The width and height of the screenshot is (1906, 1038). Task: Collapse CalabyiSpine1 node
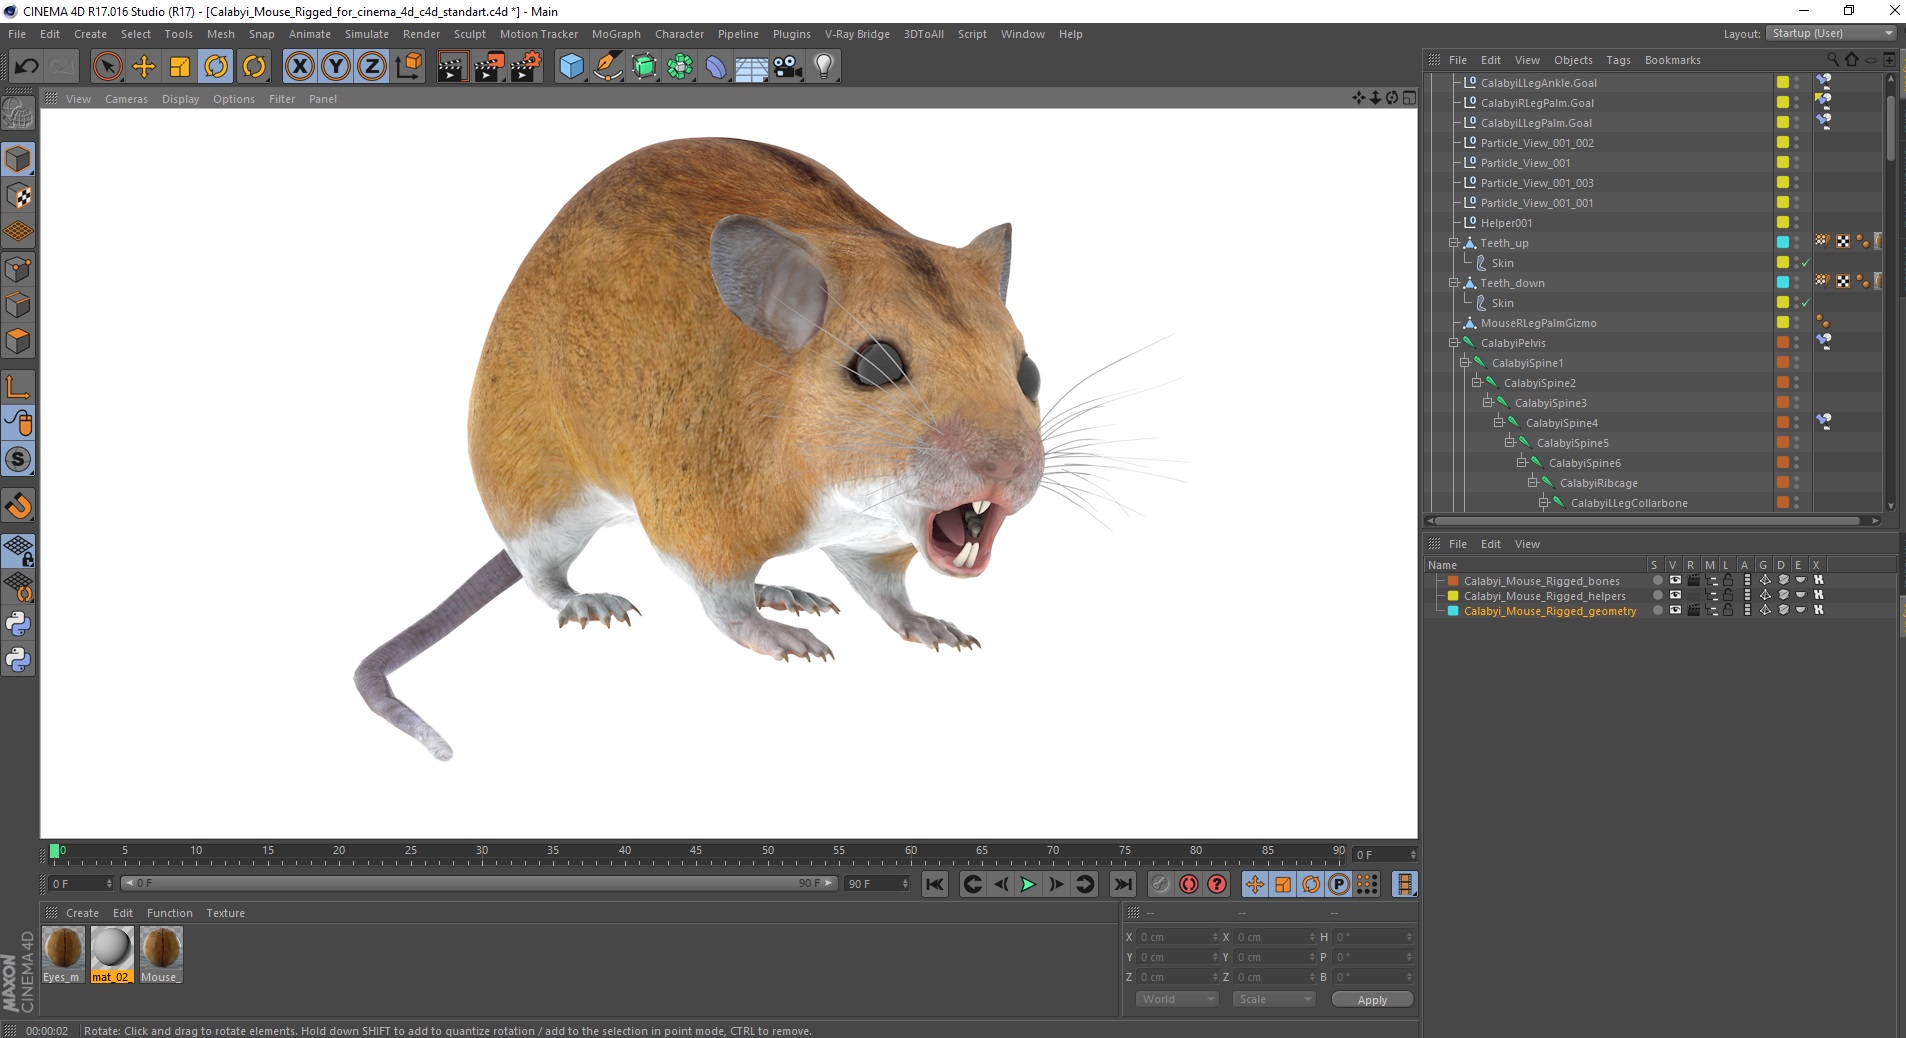pos(1465,363)
